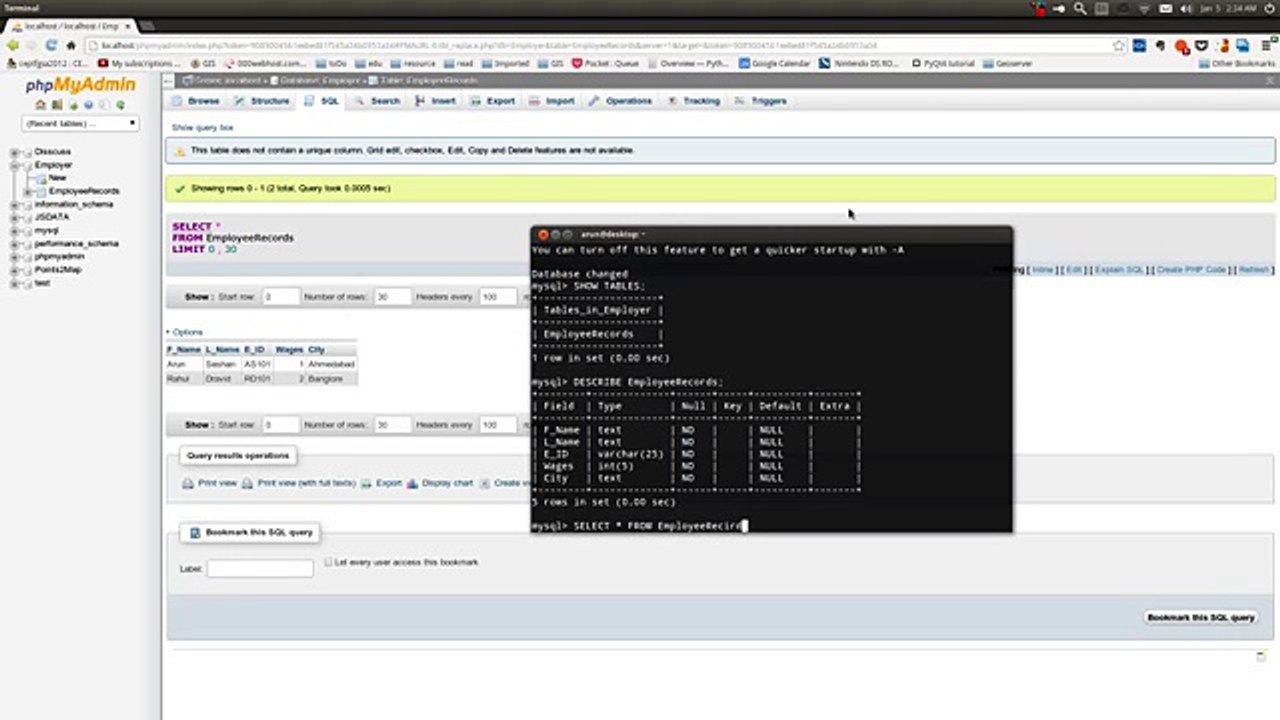Click the Print view printer icon

click(188, 483)
